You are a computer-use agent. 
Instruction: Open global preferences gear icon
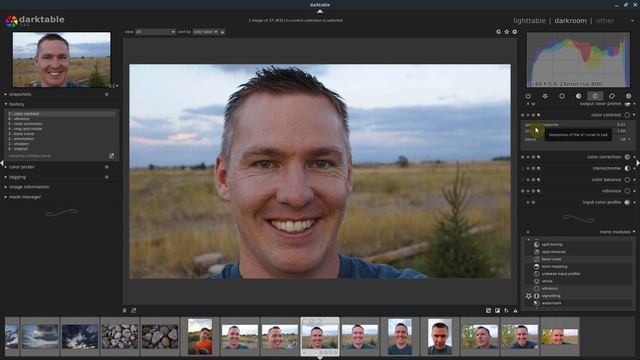(515, 31)
